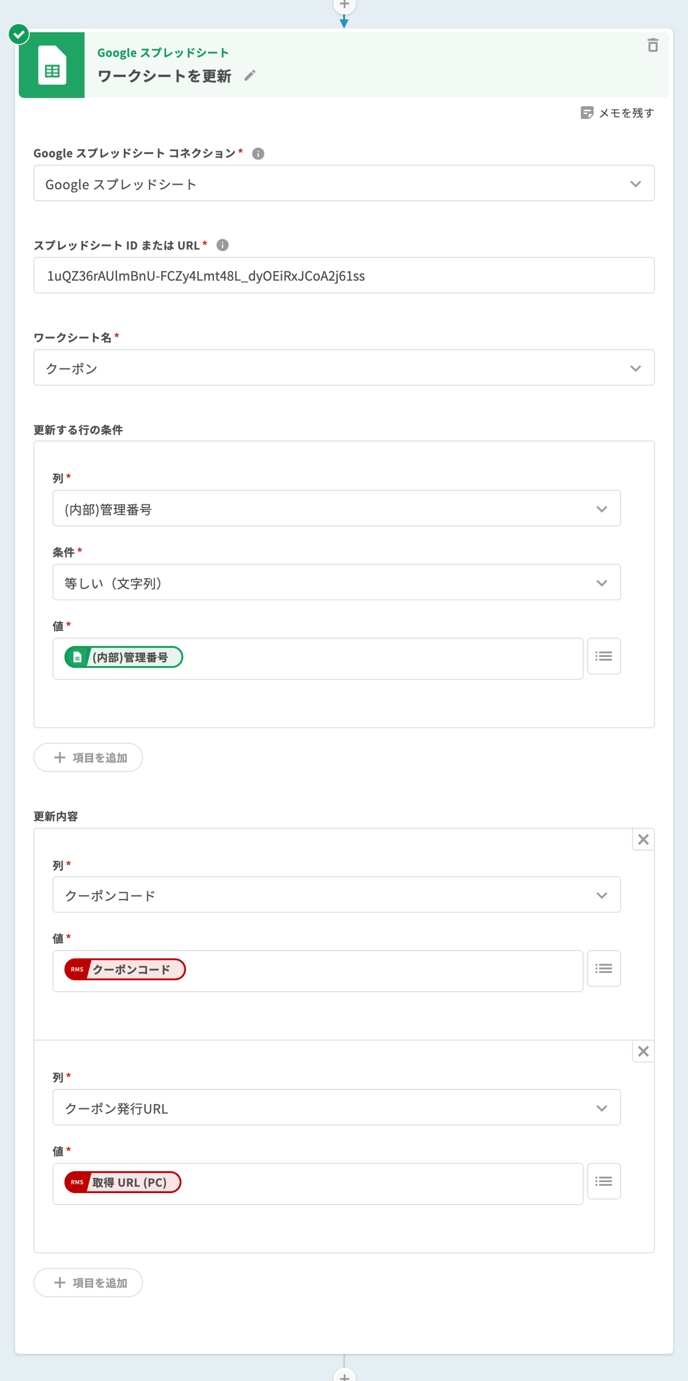Open list icon beside 取得 URL (PC) value
This screenshot has width=688, height=1381.
click(x=603, y=1181)
